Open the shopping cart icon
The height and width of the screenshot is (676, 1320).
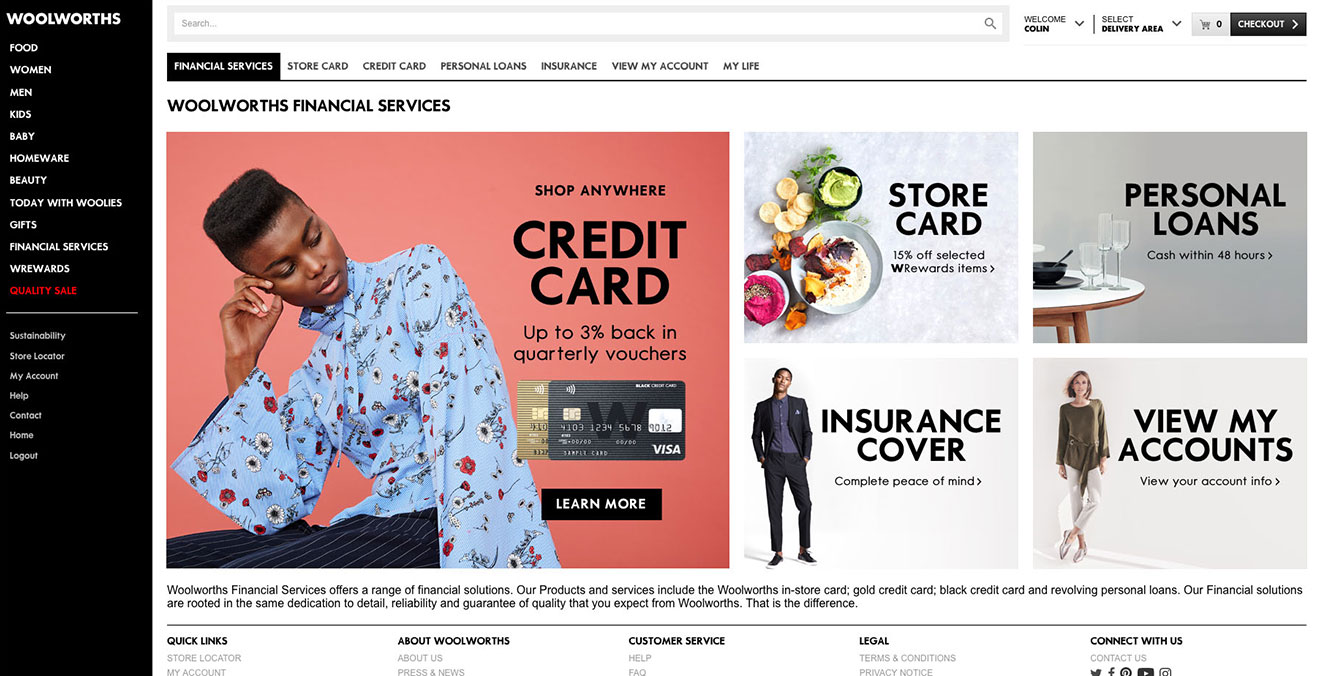(x=1206, y=24)
